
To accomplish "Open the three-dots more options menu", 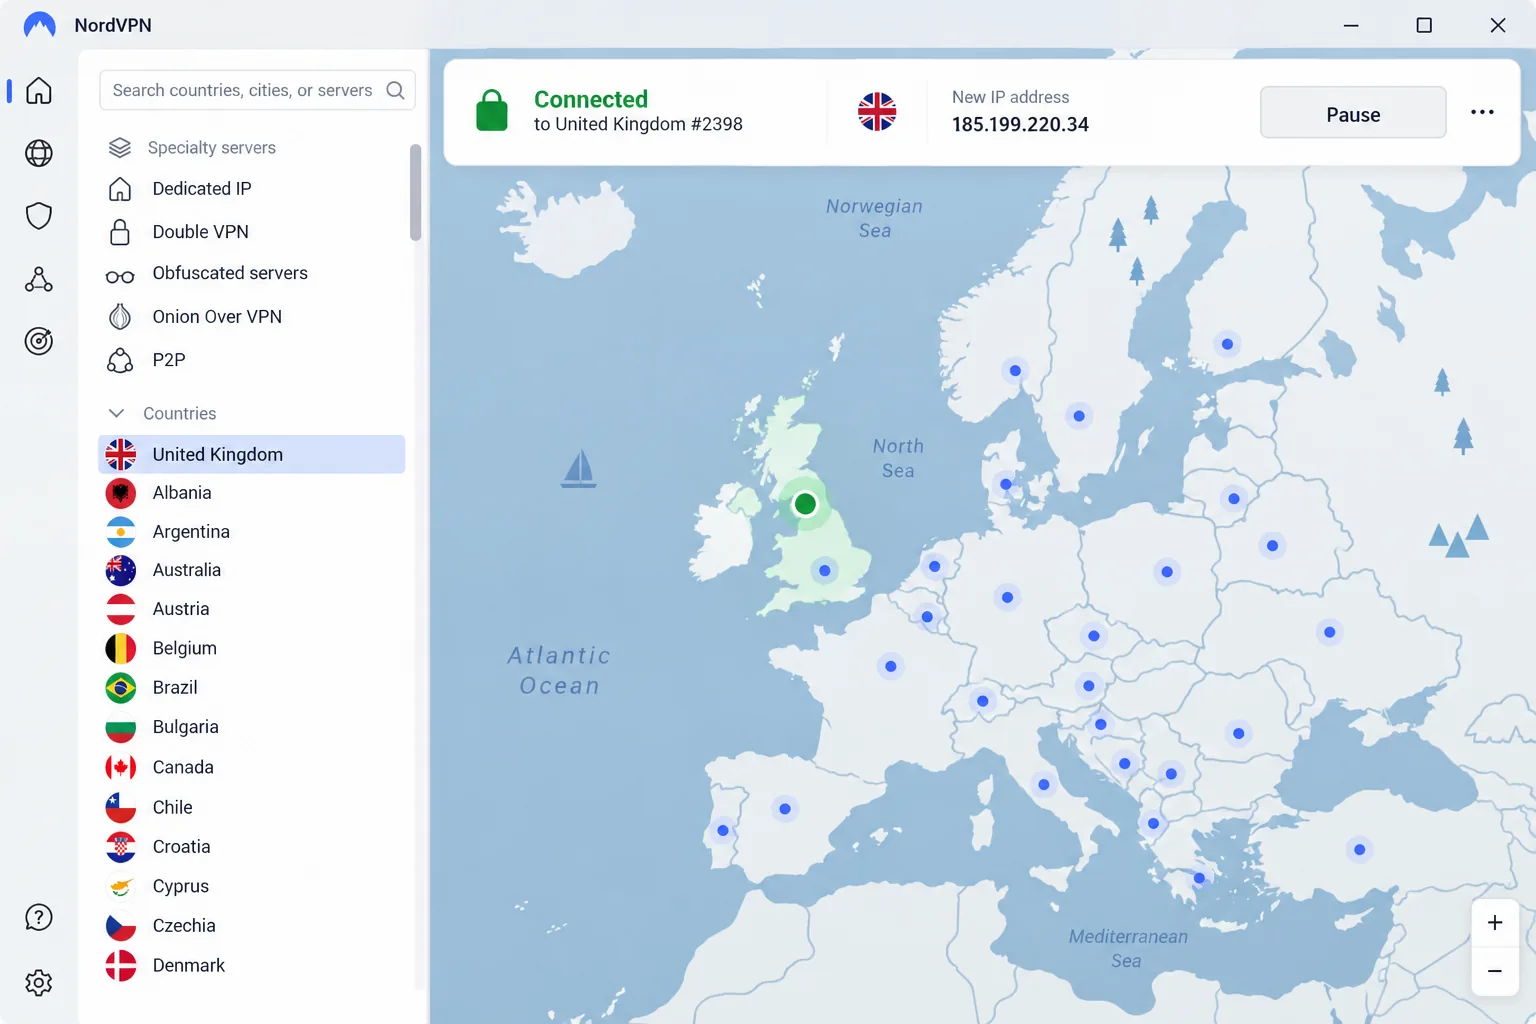I will coord(1482,112).
